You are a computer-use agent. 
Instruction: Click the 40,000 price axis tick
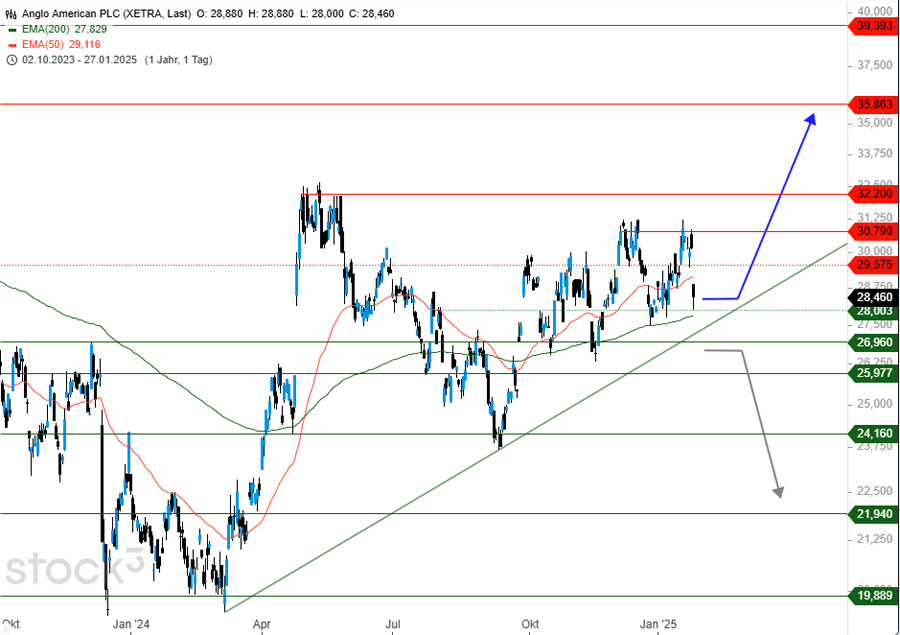click(875, 11)
